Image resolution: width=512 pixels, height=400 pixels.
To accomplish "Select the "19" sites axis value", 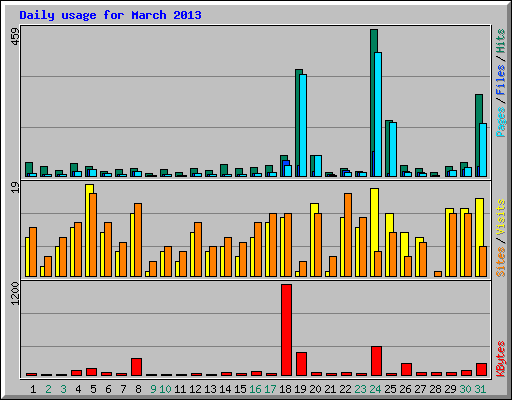I will [15, 188].
